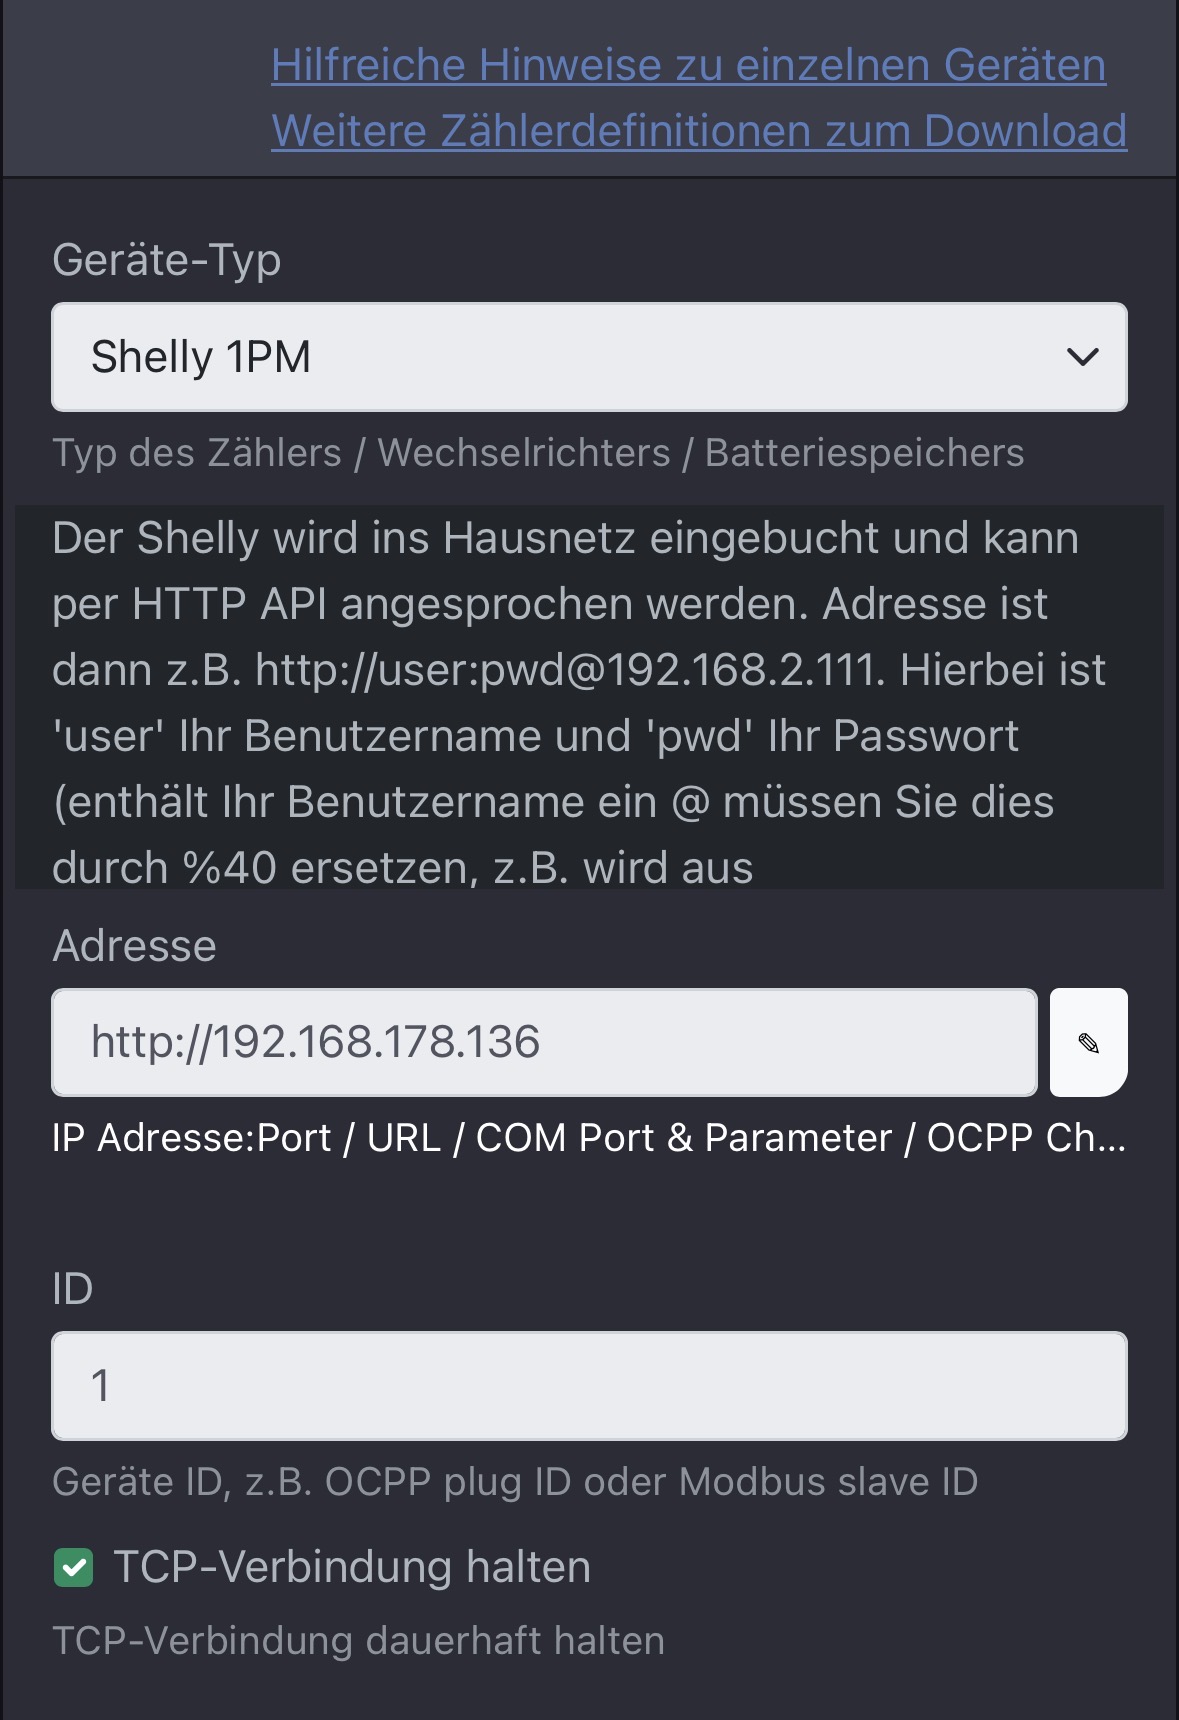
Task: Click the "Geräte-Typ" field label
Action: tap(166, 260)
